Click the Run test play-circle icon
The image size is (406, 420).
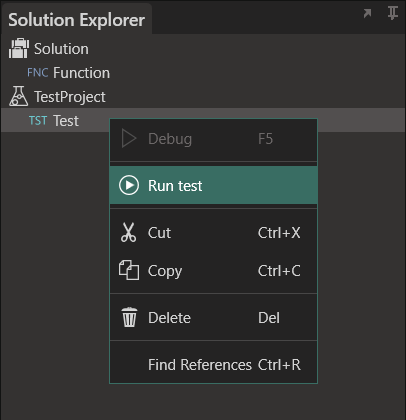point(129,185)
